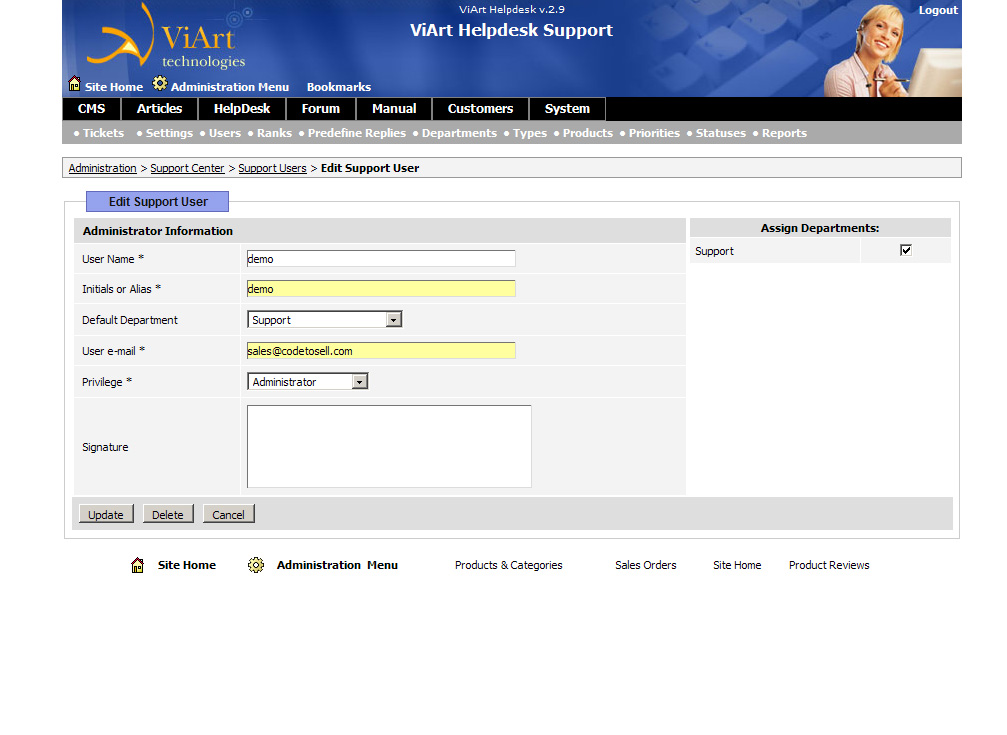This screenshot has width=1007, height=735.
Task: Open the Types submenu item
Action: 530,133
